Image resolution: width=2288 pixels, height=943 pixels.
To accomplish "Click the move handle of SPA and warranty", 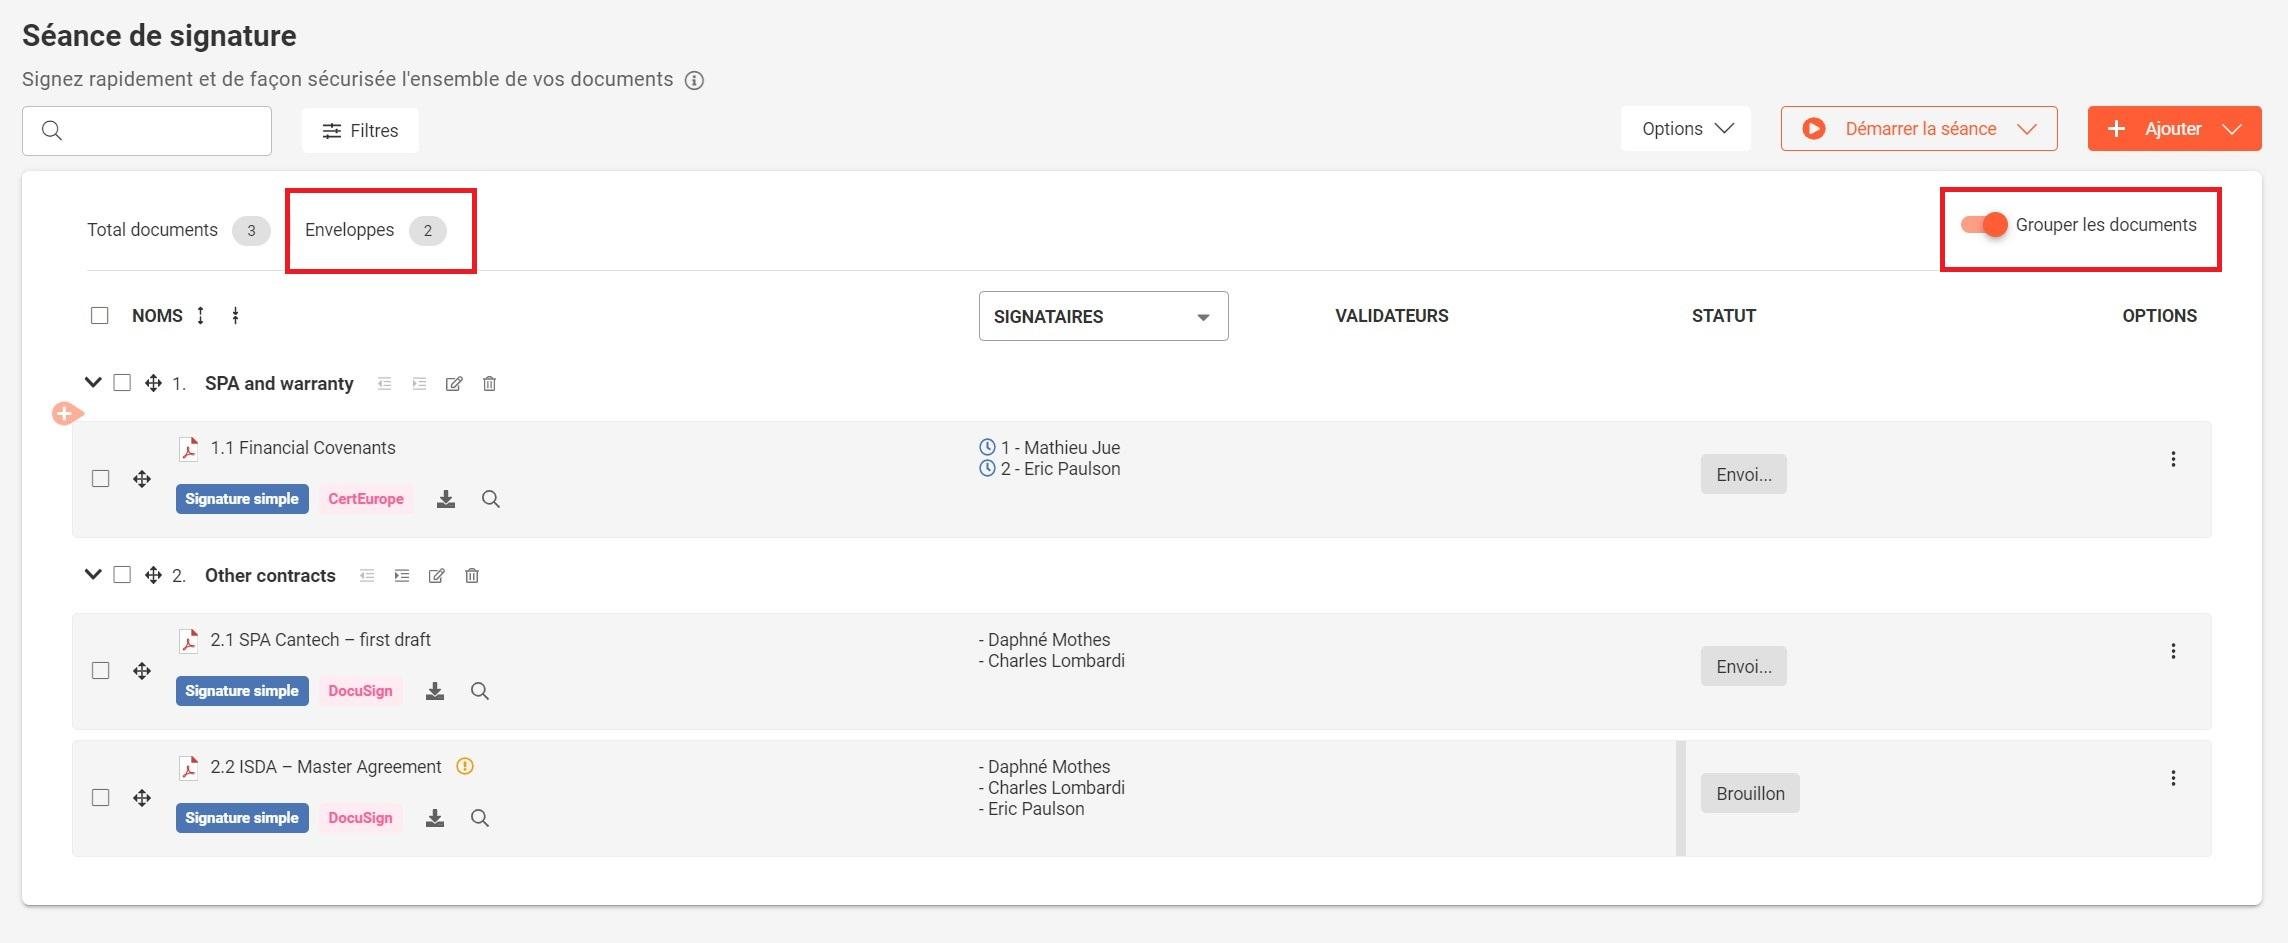I will click(x=153, y=383).
